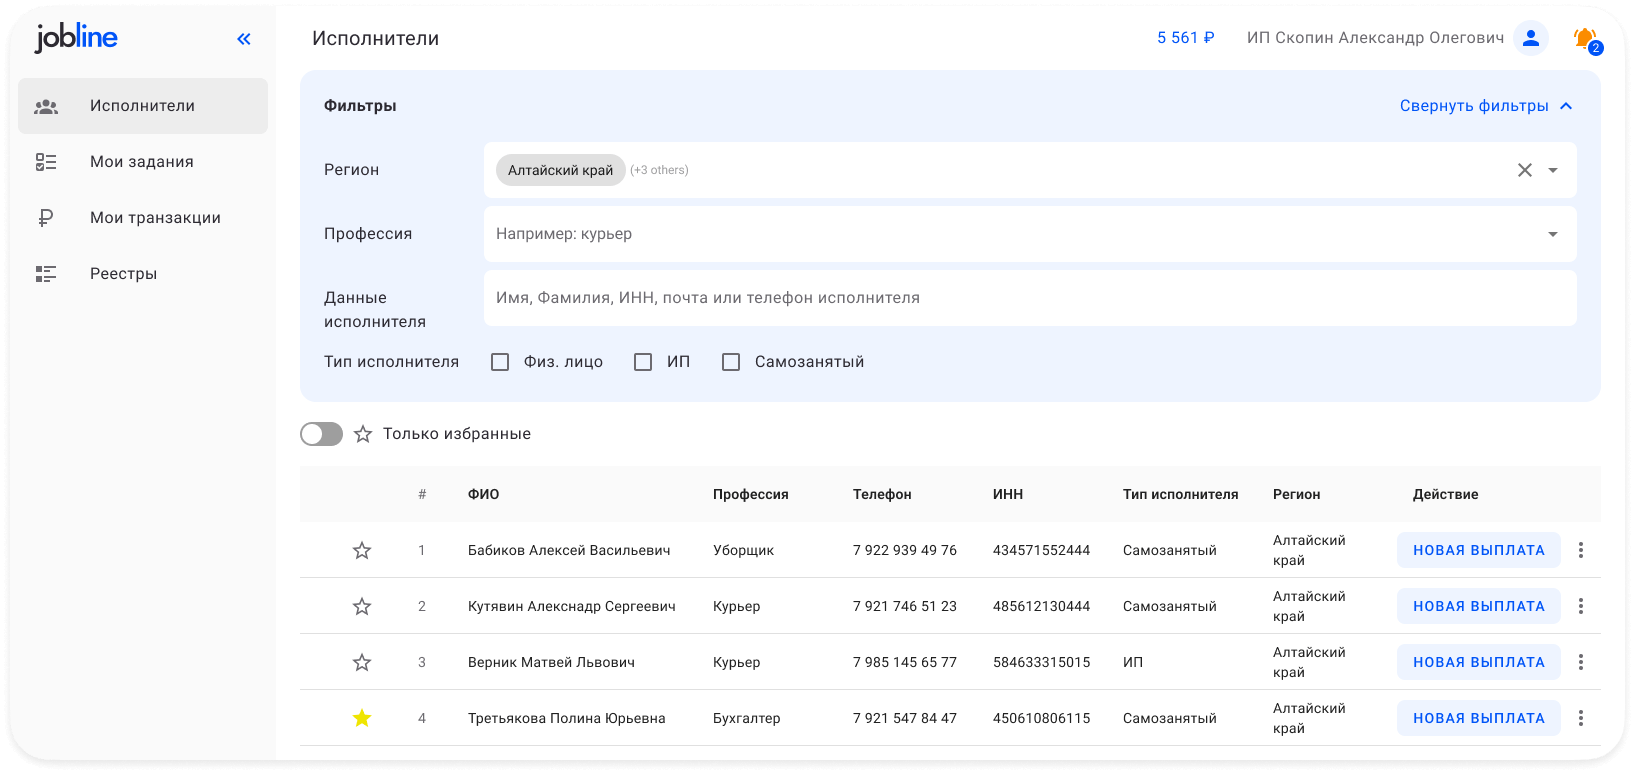Click Новая выплата for Кутявин Алекснадр Сергеевич
The height and width of the screenshot is (774, 1635).
pyautogui.click(x=1479, y=606)
